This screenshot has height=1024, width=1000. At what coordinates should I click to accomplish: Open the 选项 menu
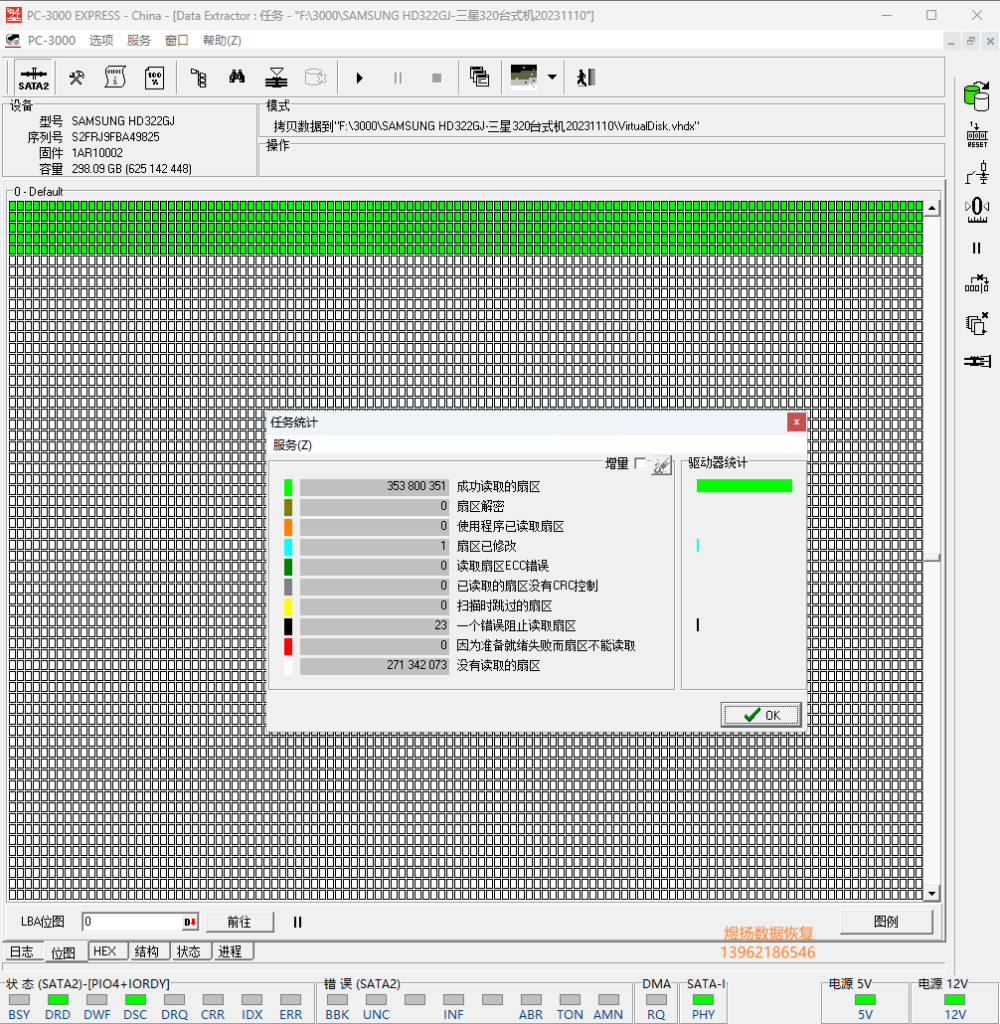[101, 40]
